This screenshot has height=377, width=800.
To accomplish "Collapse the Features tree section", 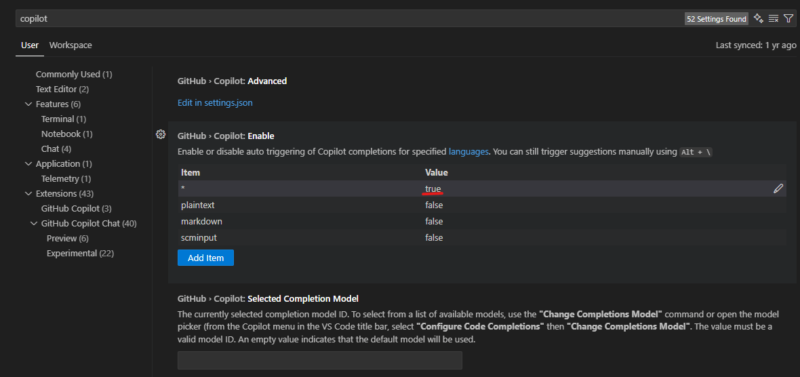I will (28, 104).
